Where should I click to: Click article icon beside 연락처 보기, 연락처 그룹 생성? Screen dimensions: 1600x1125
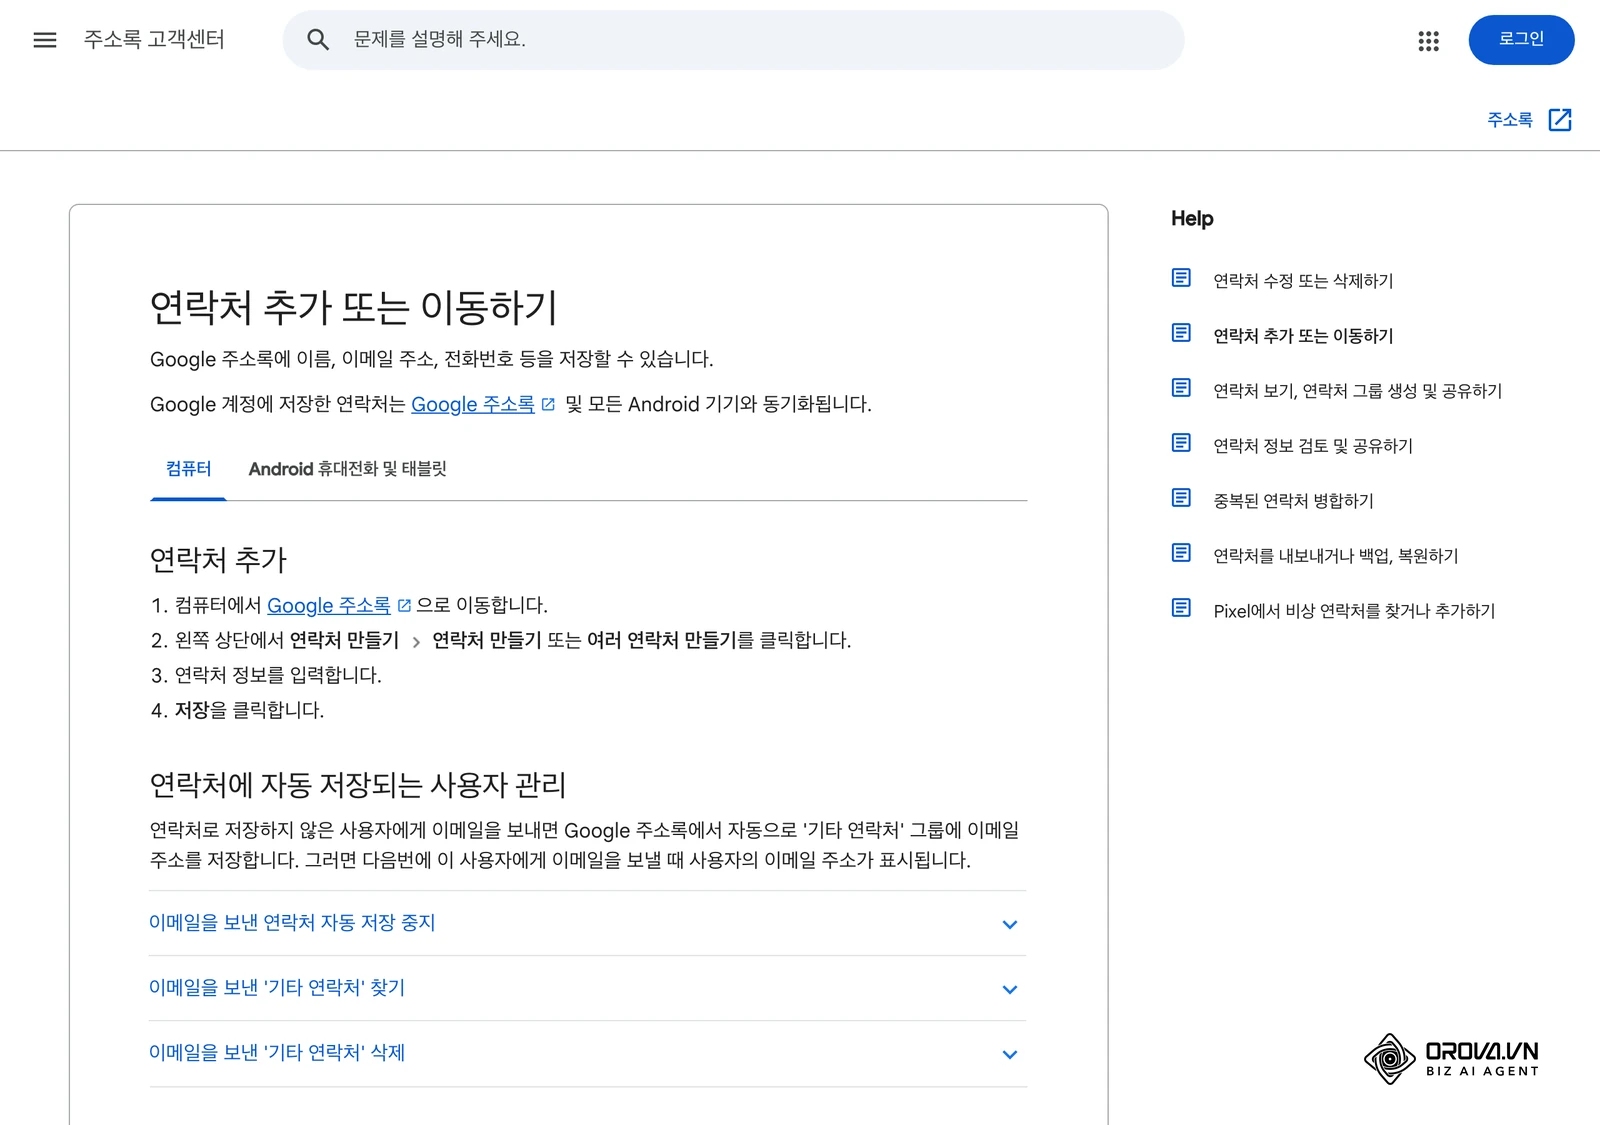tap(1181, 388)
